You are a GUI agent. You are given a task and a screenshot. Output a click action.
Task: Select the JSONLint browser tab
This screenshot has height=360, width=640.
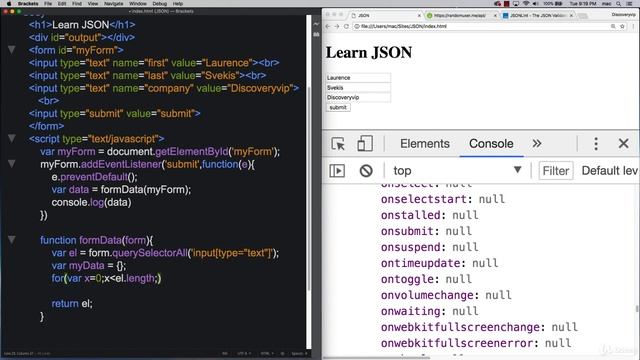click(537, 15)
